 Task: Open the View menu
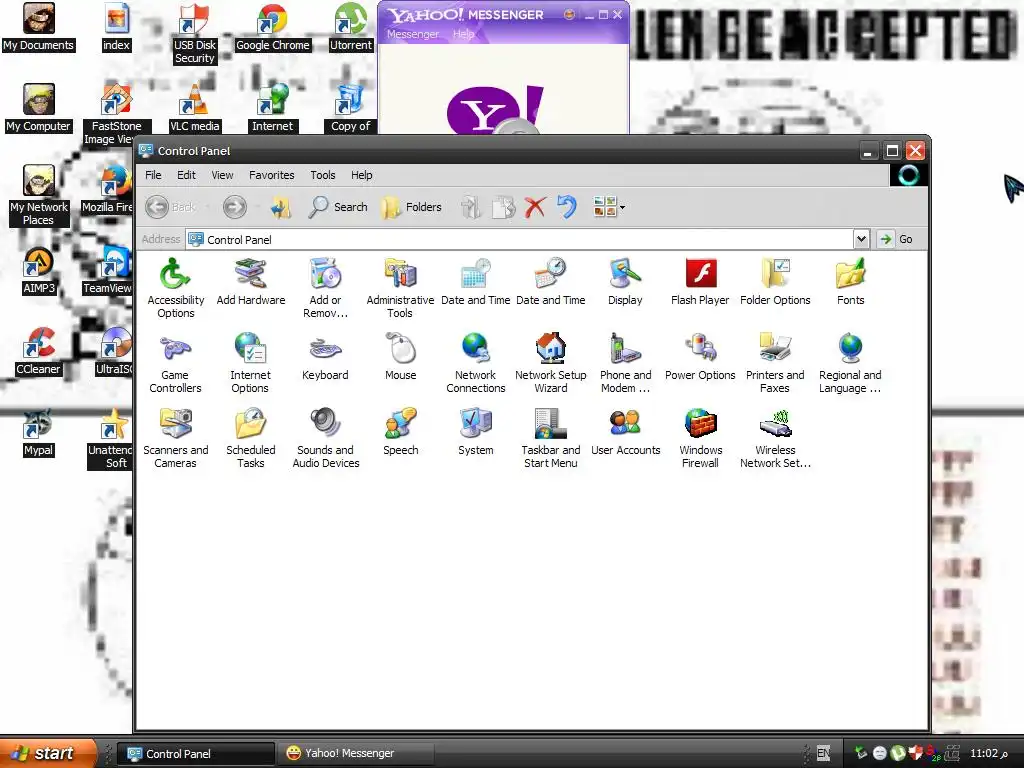tap(222, 175)
